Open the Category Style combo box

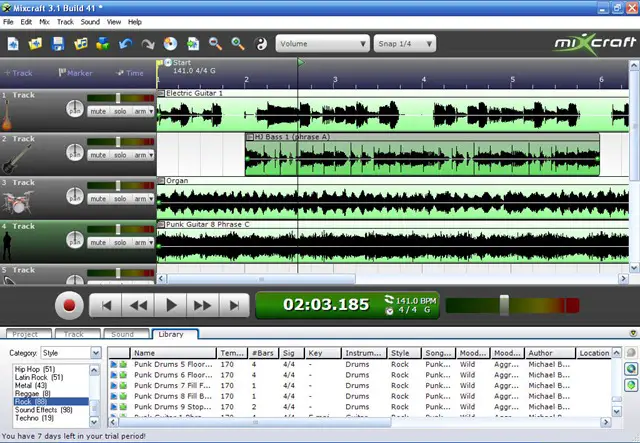(71, 353)
